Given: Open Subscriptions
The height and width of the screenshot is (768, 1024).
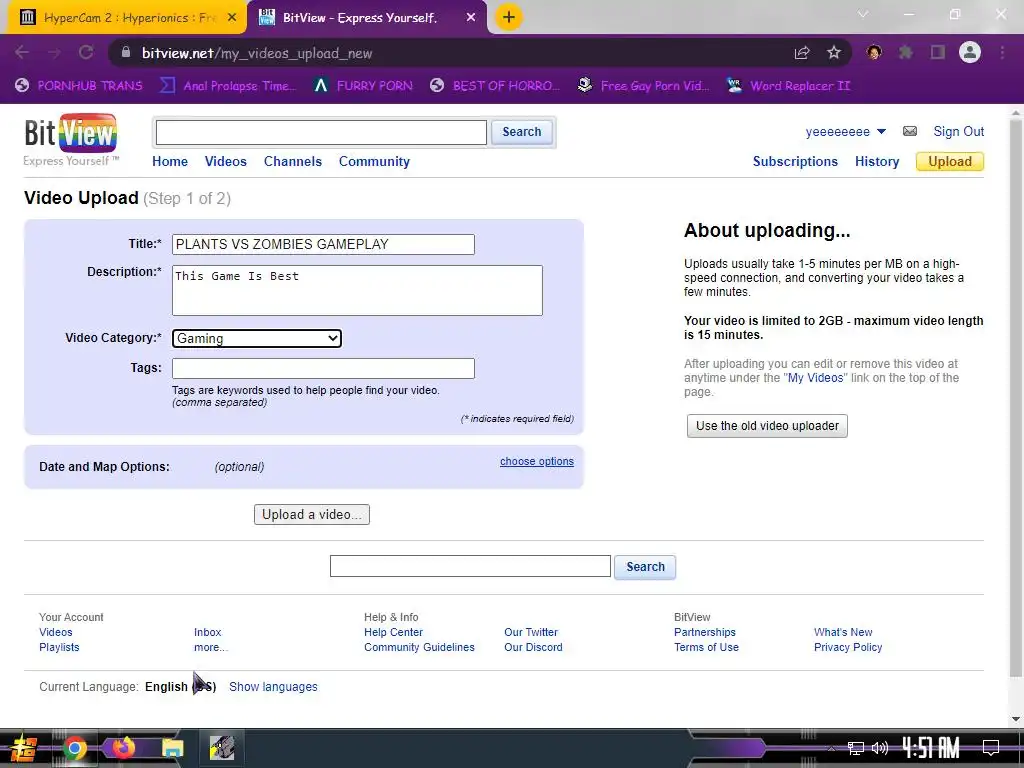Looking at the screenshot, I should point(795,161).
